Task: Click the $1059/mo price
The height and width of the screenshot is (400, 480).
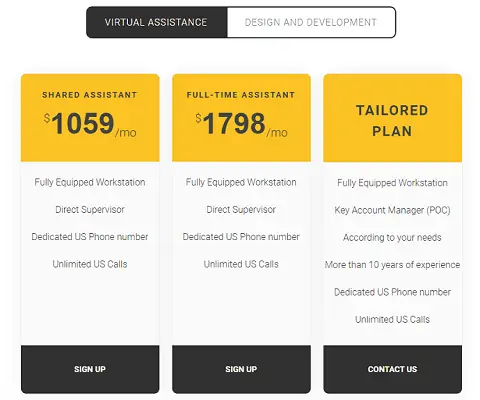Action: point(90,124)
